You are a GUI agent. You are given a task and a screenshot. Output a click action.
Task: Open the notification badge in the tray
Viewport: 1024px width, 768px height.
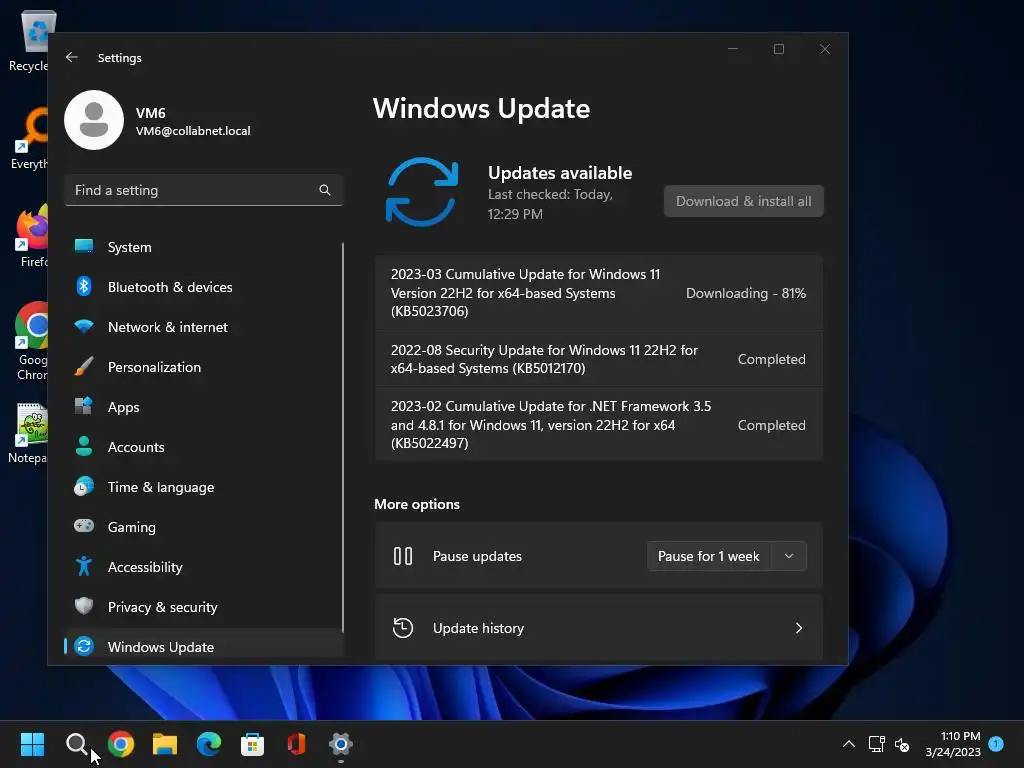996,743
